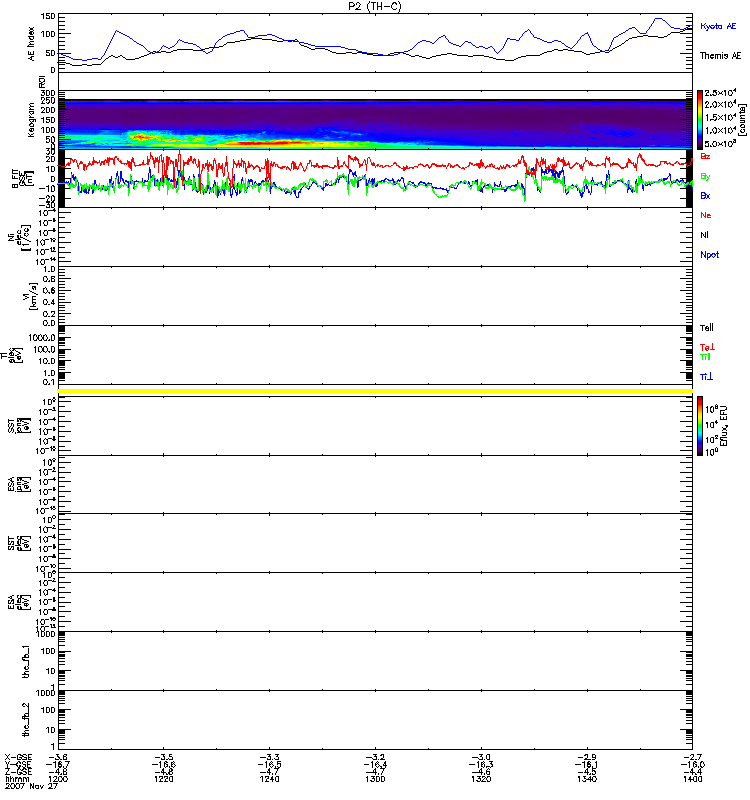This screenshot has height=800, width=750.
Task: Click the 5.0×10³ color bar value
Action: [720, 143]
